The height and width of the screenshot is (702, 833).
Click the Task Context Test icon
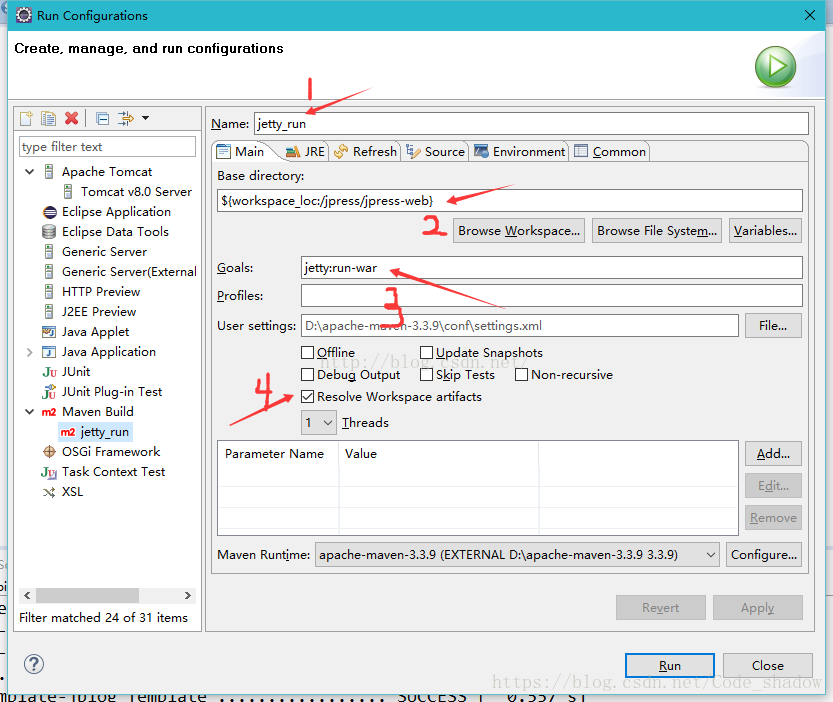point(49,472)
